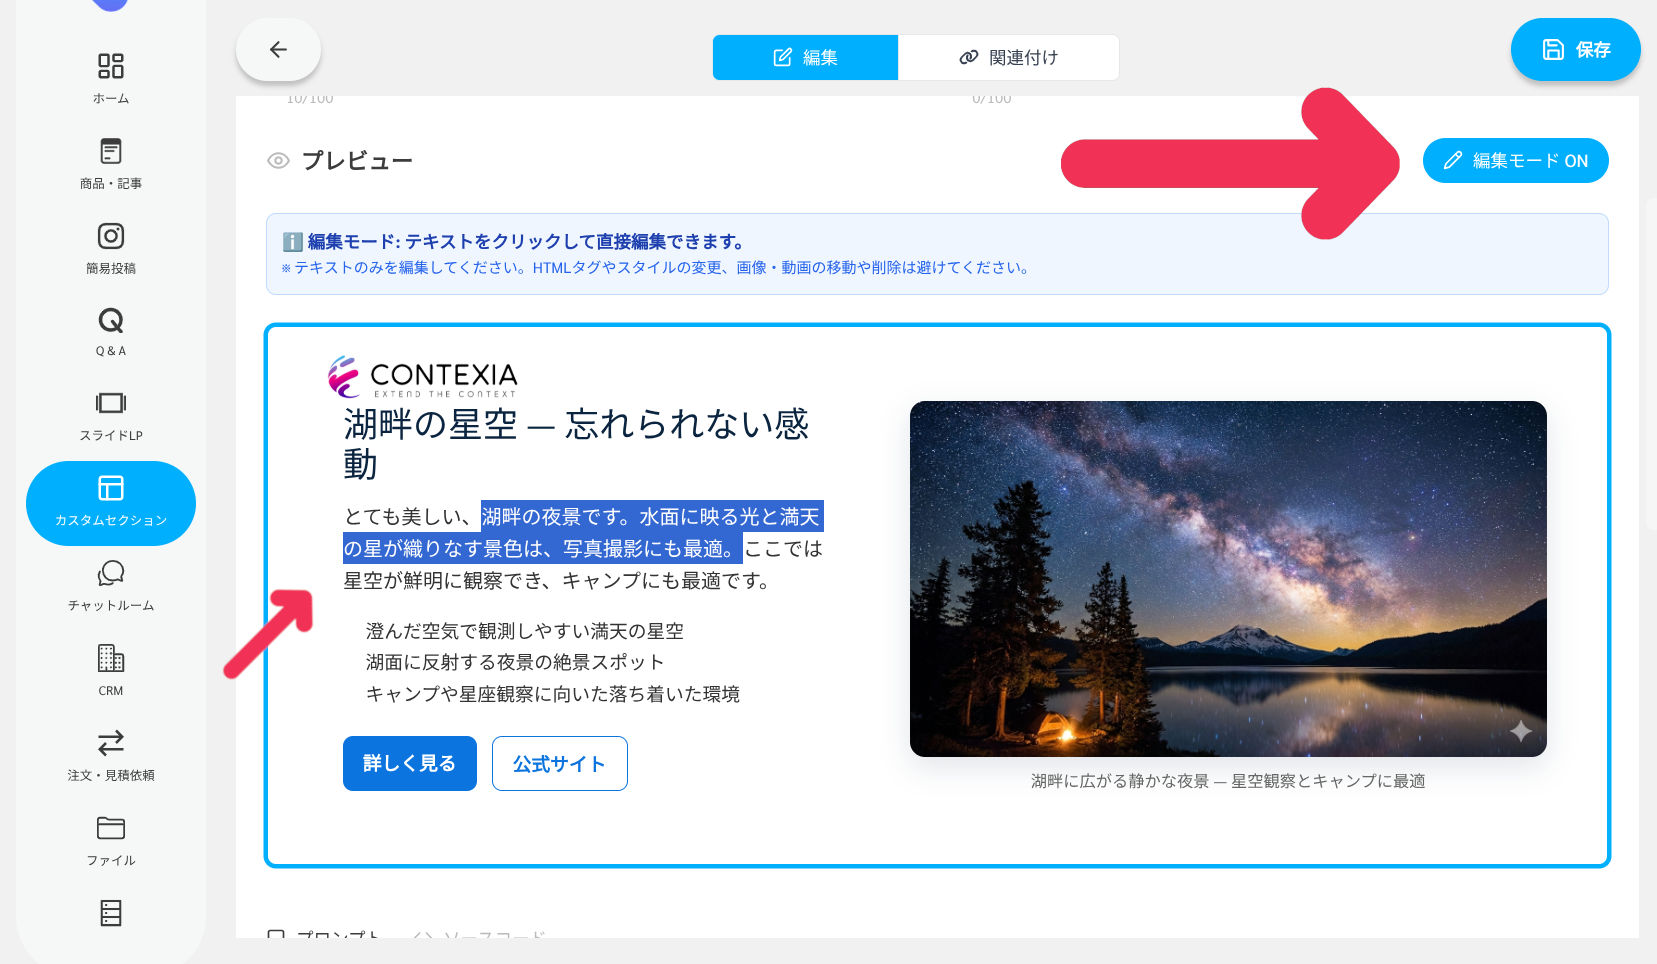Select the 商品・記事 icon
The width and height of the screenshot is (1657, 964).
(110, 158)
